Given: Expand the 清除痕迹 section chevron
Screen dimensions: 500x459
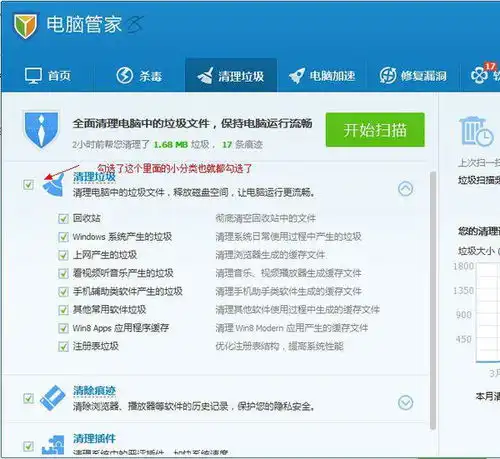Looking at the screenshot, I should (x=405, y=403).
